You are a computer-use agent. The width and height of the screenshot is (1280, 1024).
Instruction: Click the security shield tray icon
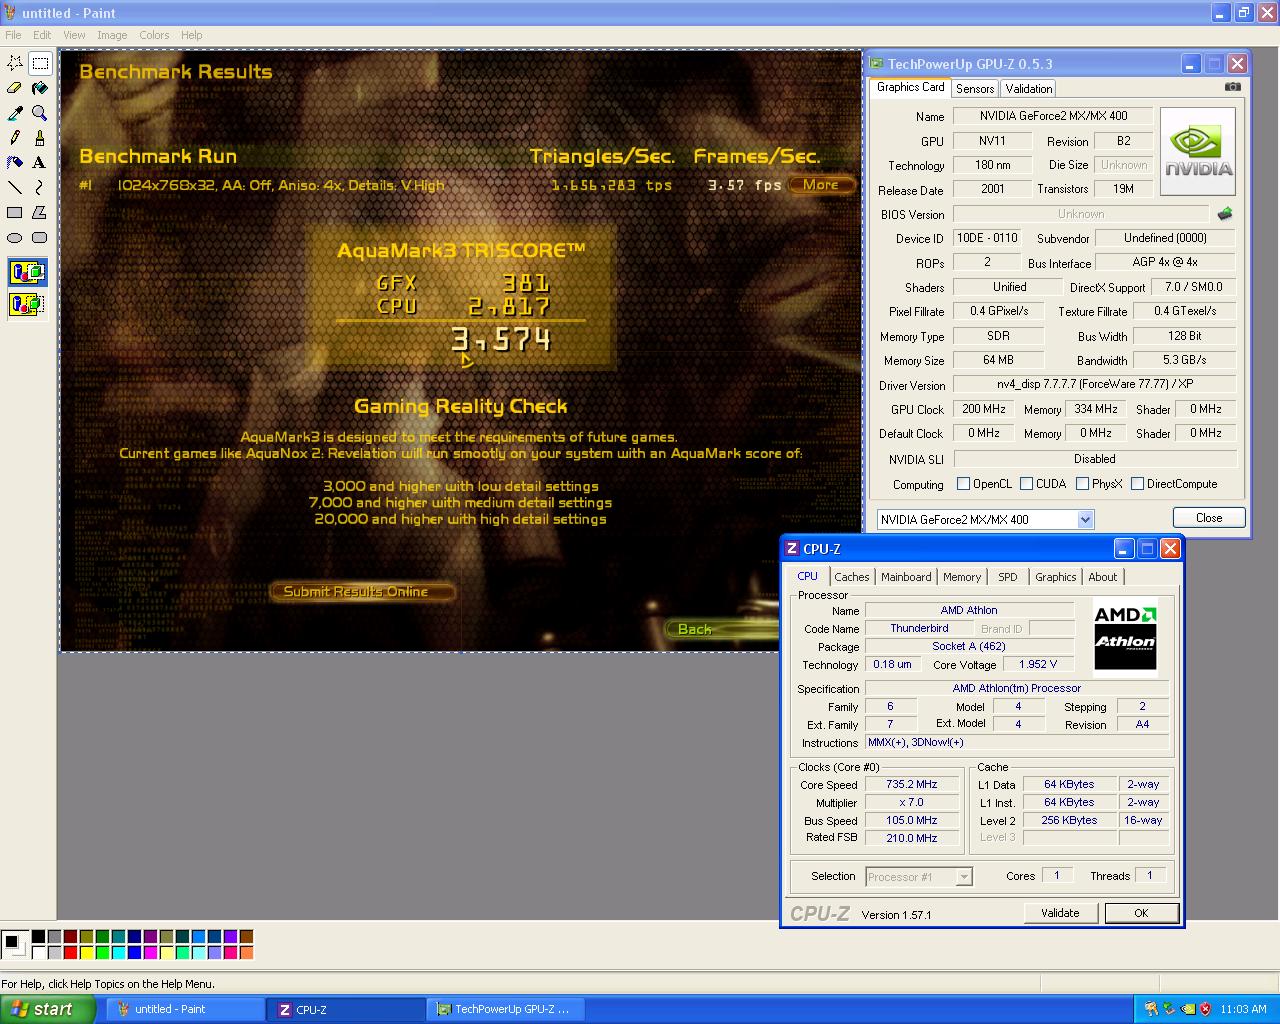tap(1205, 1009)
